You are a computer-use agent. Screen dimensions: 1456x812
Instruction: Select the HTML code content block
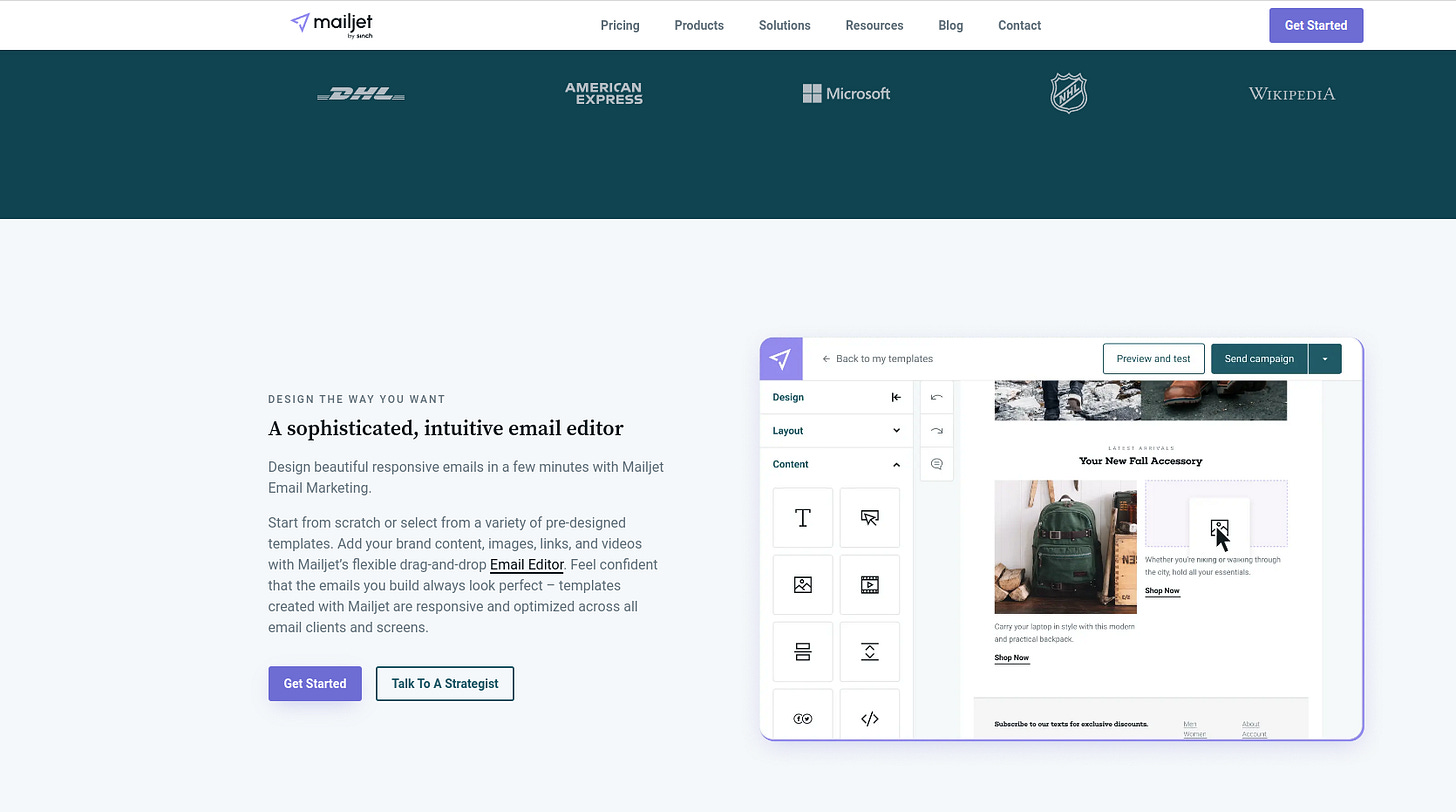coord(870,714)
